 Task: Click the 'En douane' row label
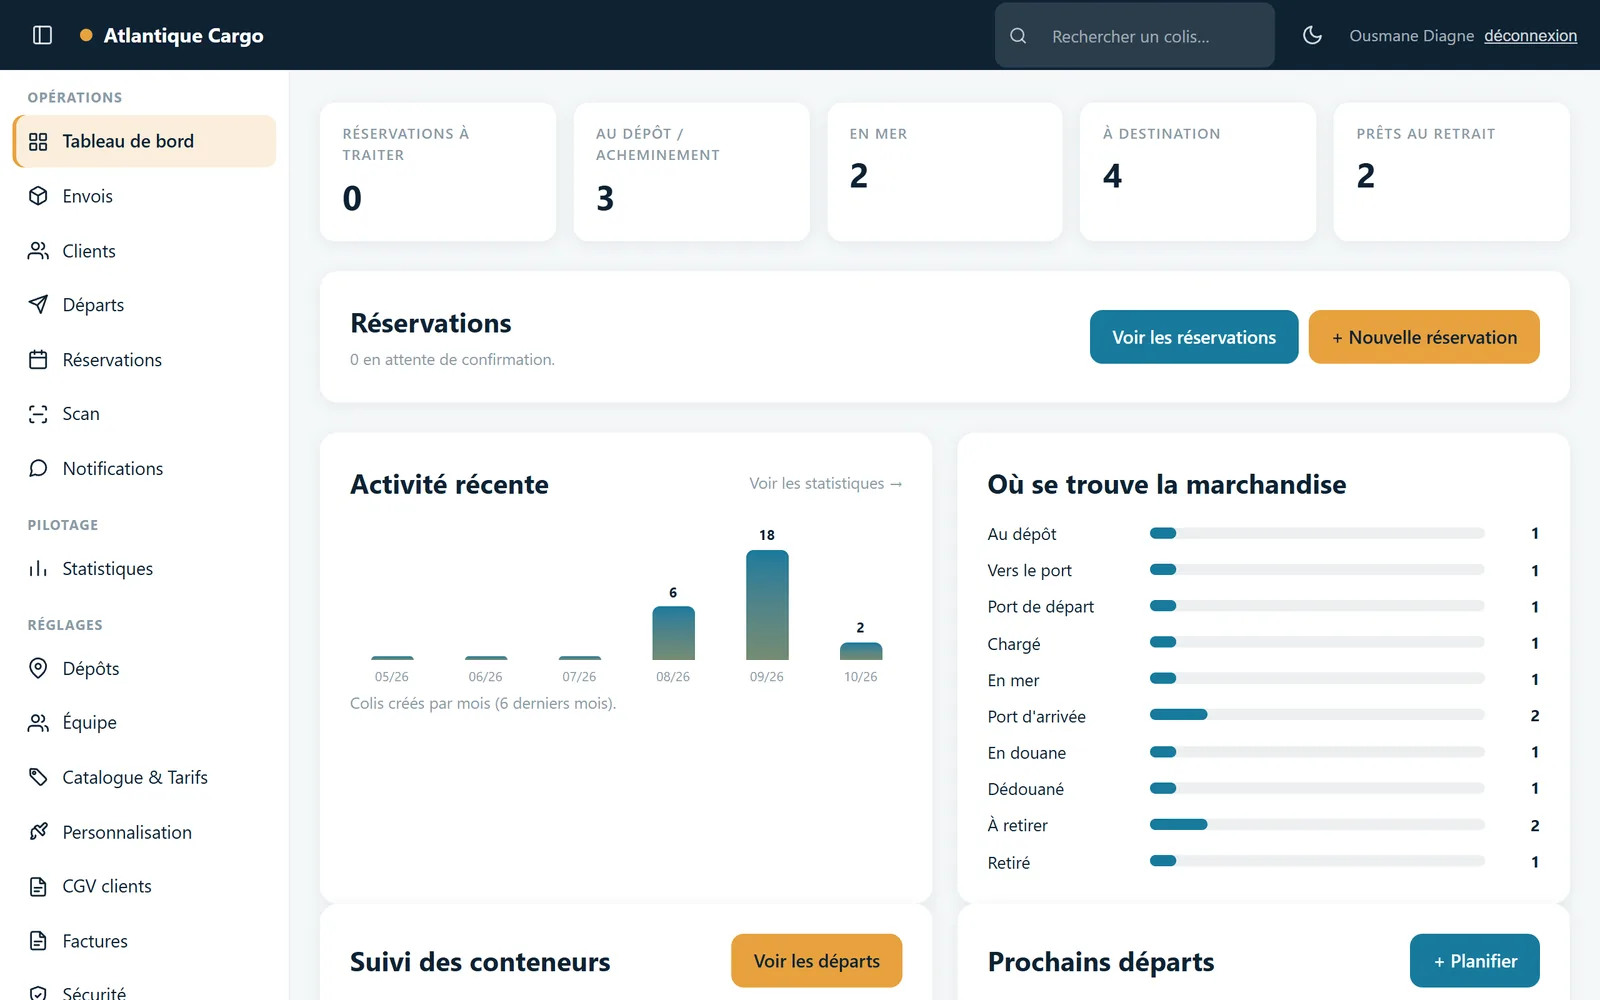(x=1027, y=753)
